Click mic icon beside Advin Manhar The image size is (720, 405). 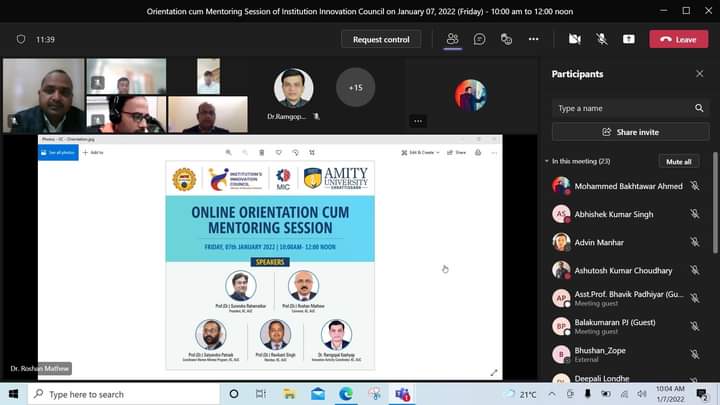pos(695,242)
